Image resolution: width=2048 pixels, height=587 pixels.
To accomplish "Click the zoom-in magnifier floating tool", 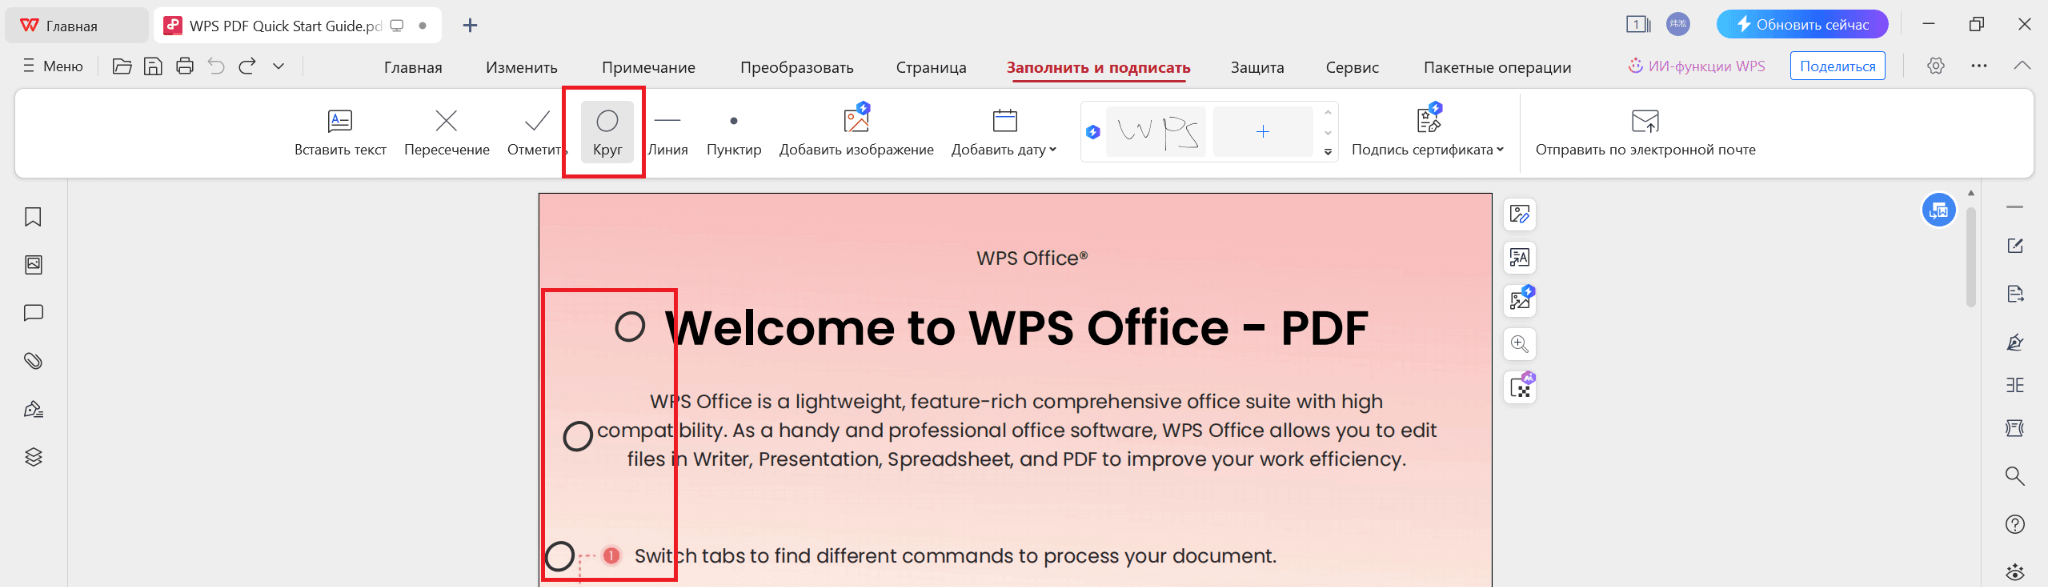I will (x=1520, y=344).
